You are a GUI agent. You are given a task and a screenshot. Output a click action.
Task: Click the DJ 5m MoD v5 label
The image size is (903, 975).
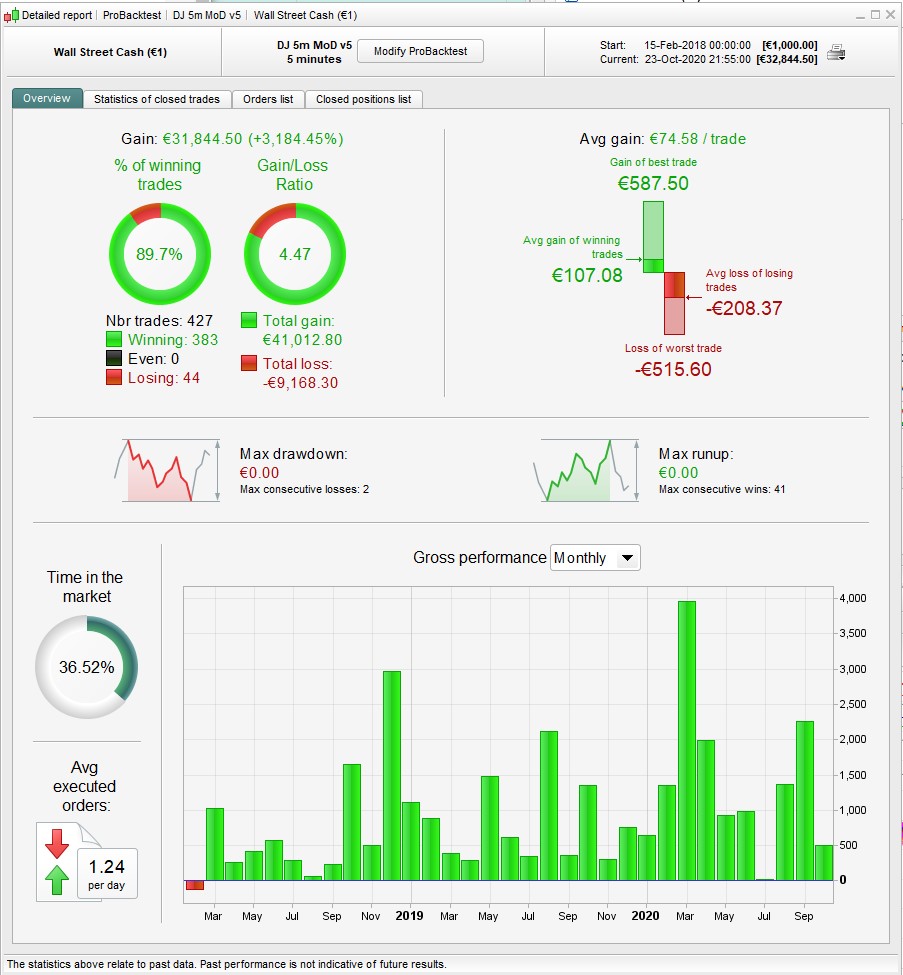coord(314,45)
